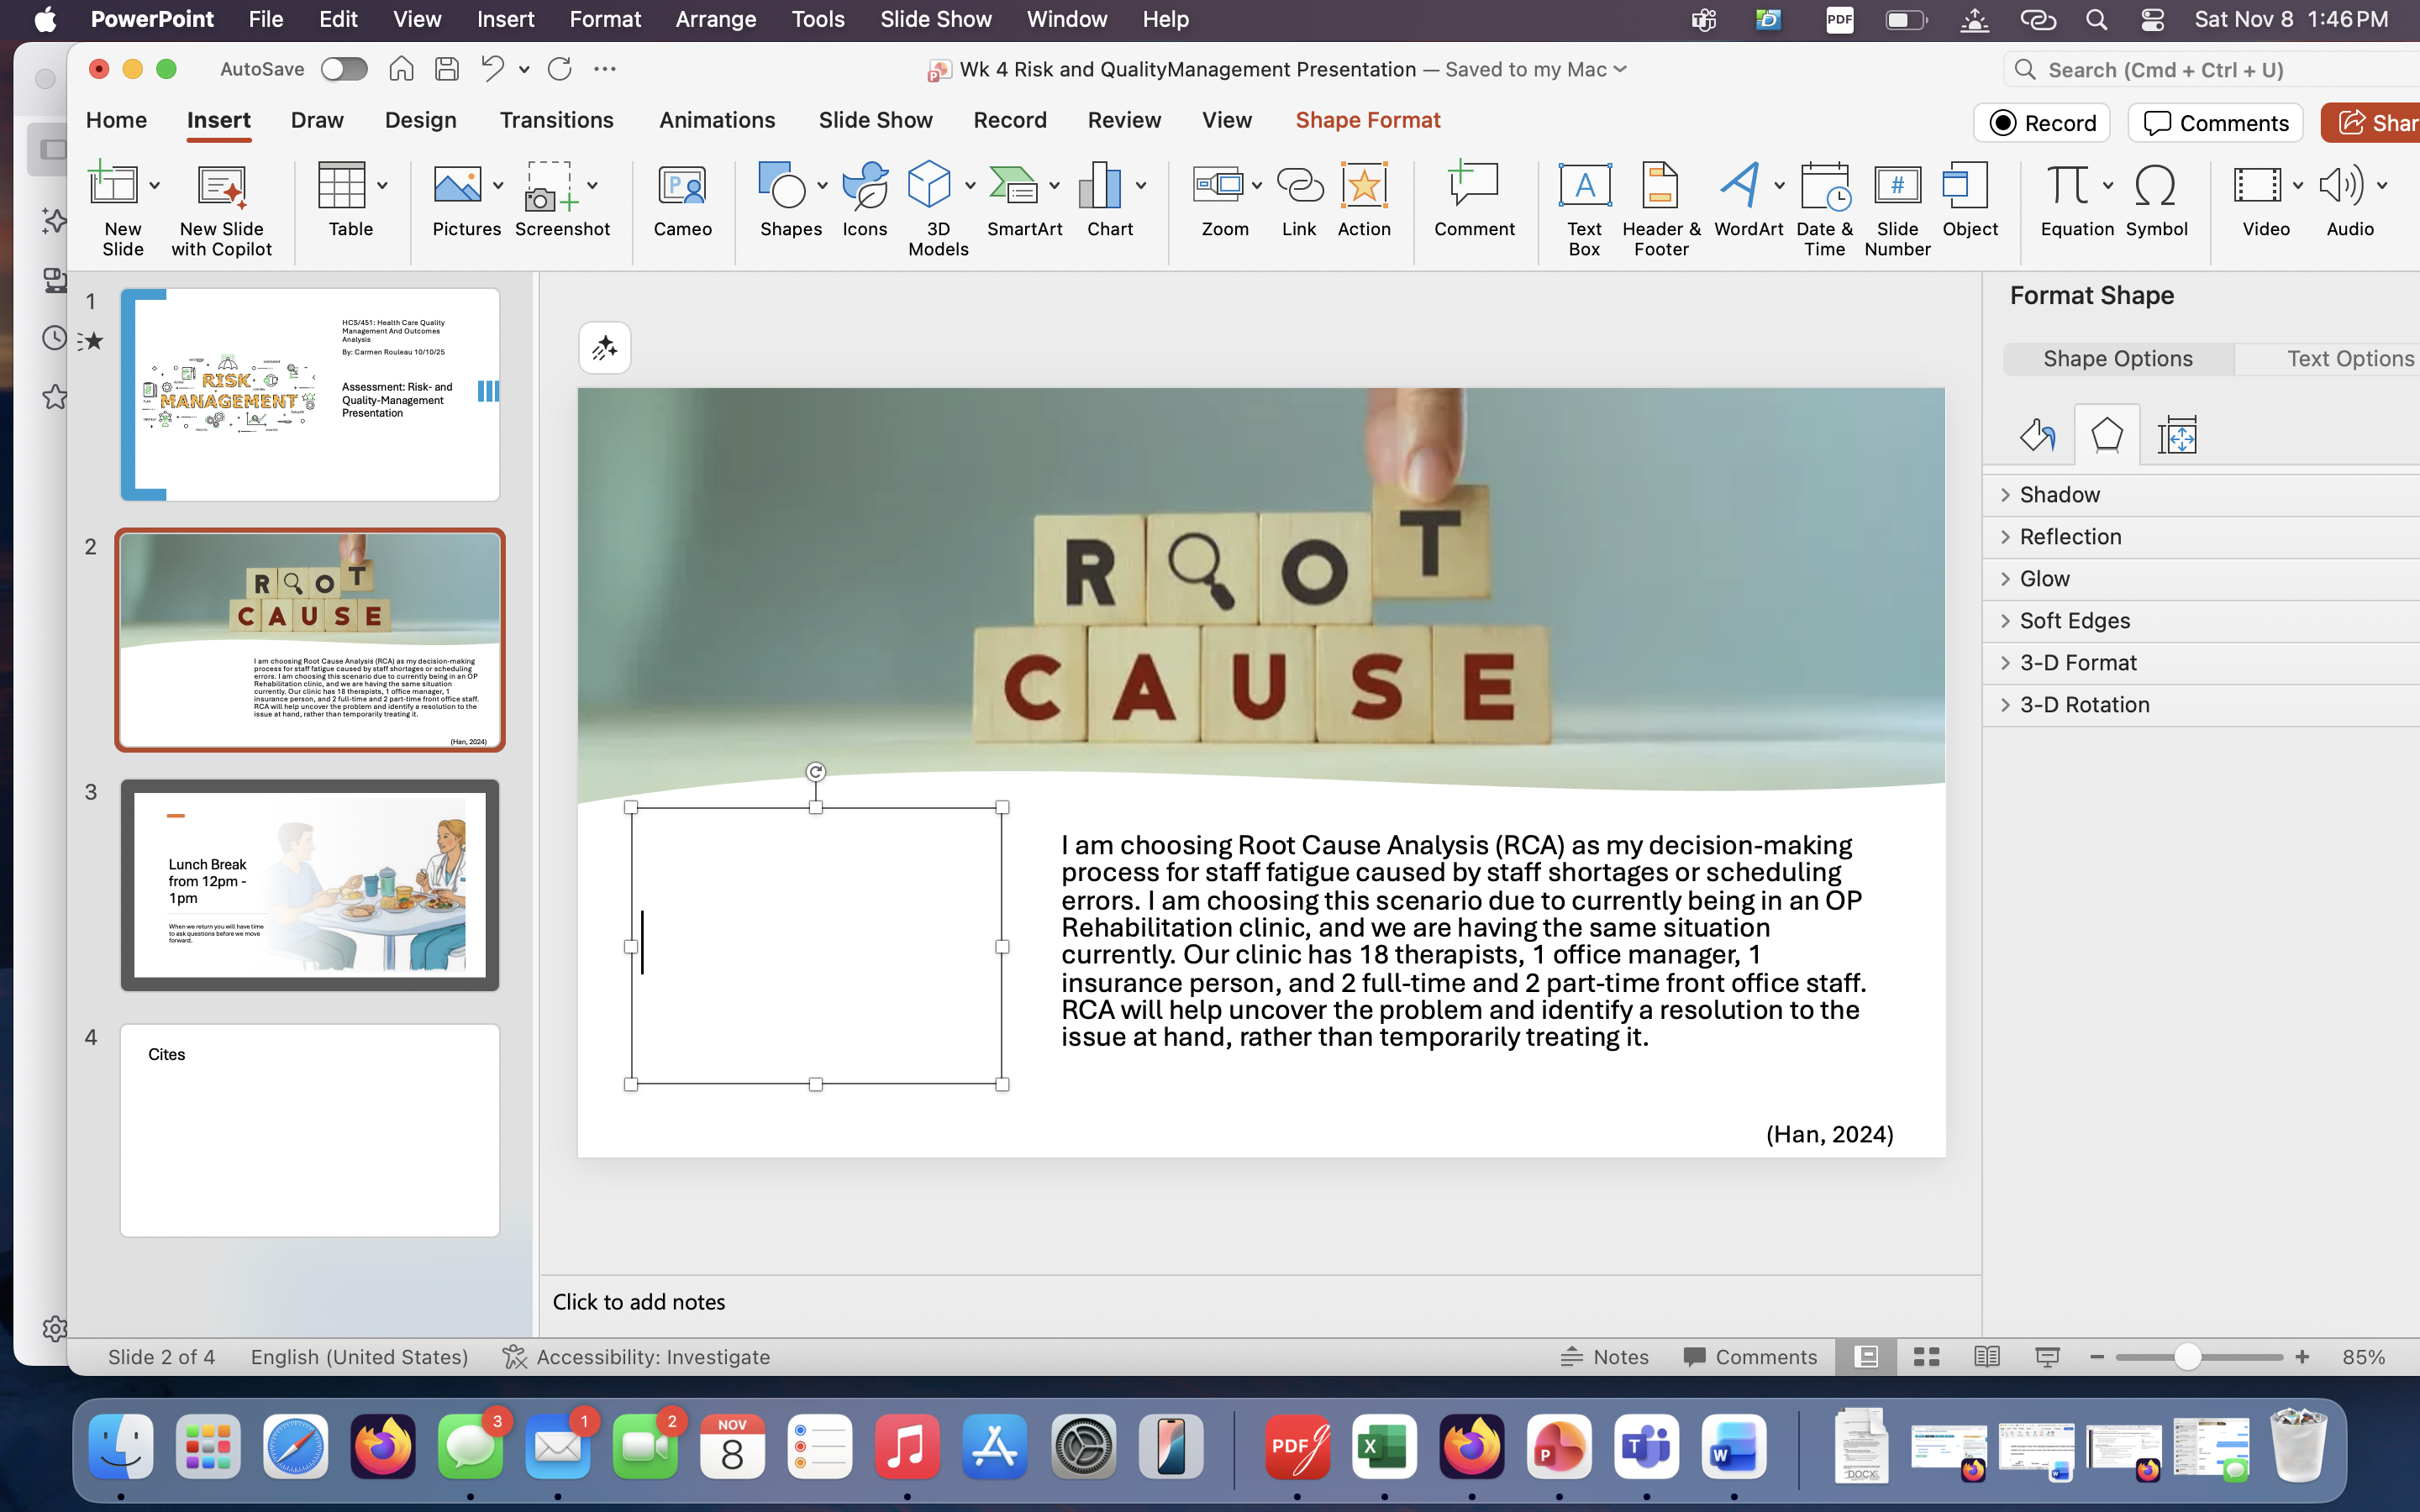
Task: Expand the 3-D Rotation section
Action: pos(2083,705)
